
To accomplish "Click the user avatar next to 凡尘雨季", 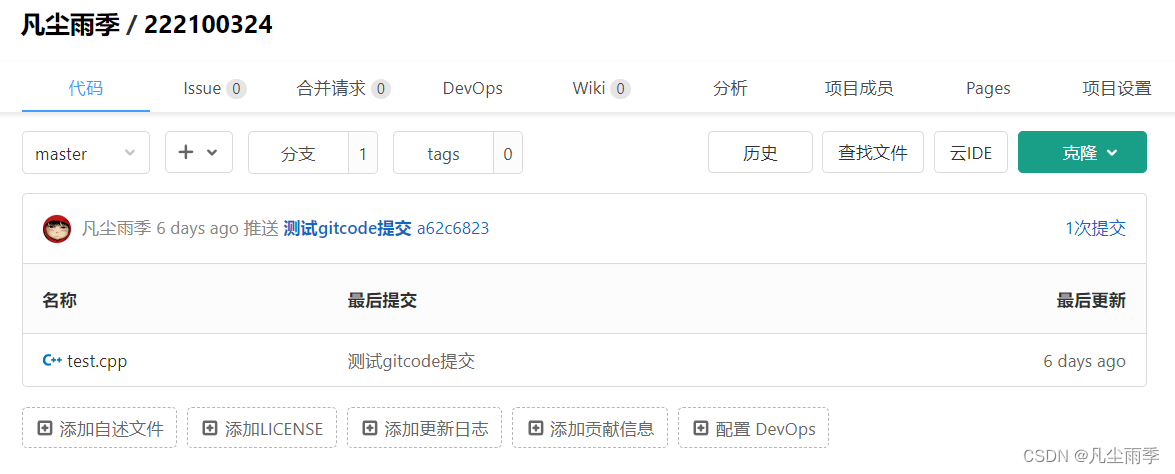I will 57,228.
